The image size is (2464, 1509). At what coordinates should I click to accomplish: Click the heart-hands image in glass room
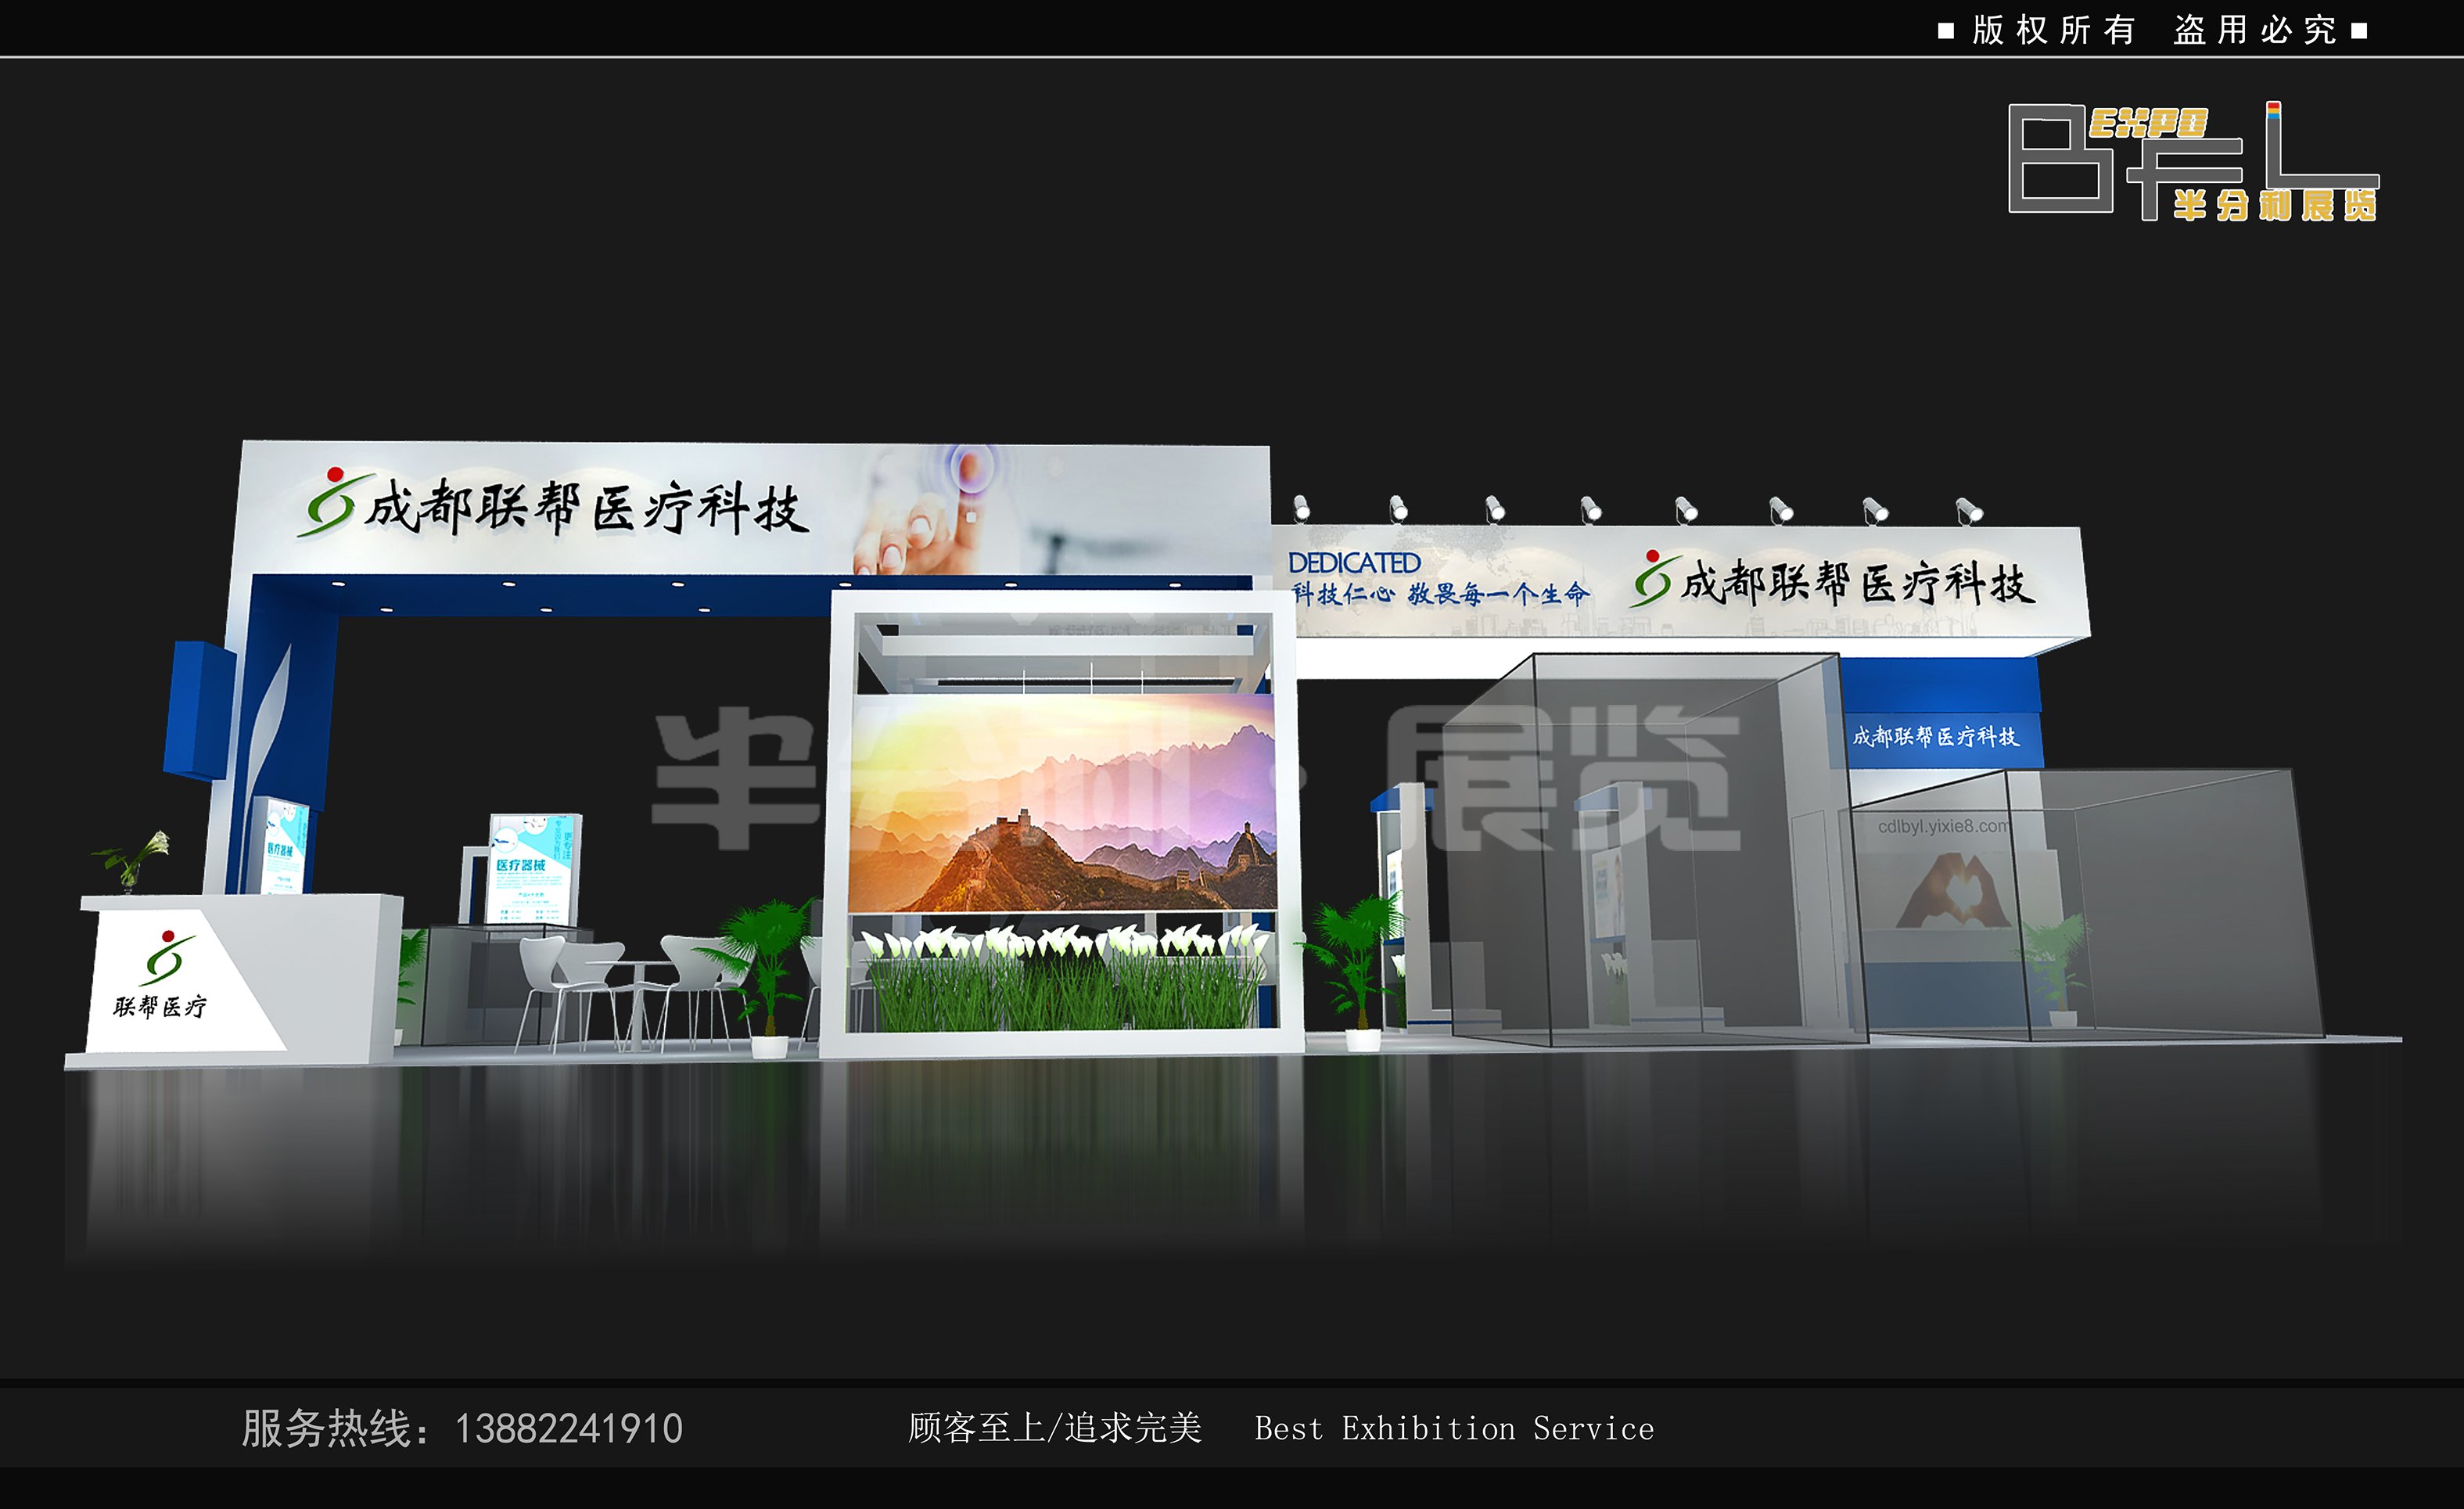coord(1954,891)
